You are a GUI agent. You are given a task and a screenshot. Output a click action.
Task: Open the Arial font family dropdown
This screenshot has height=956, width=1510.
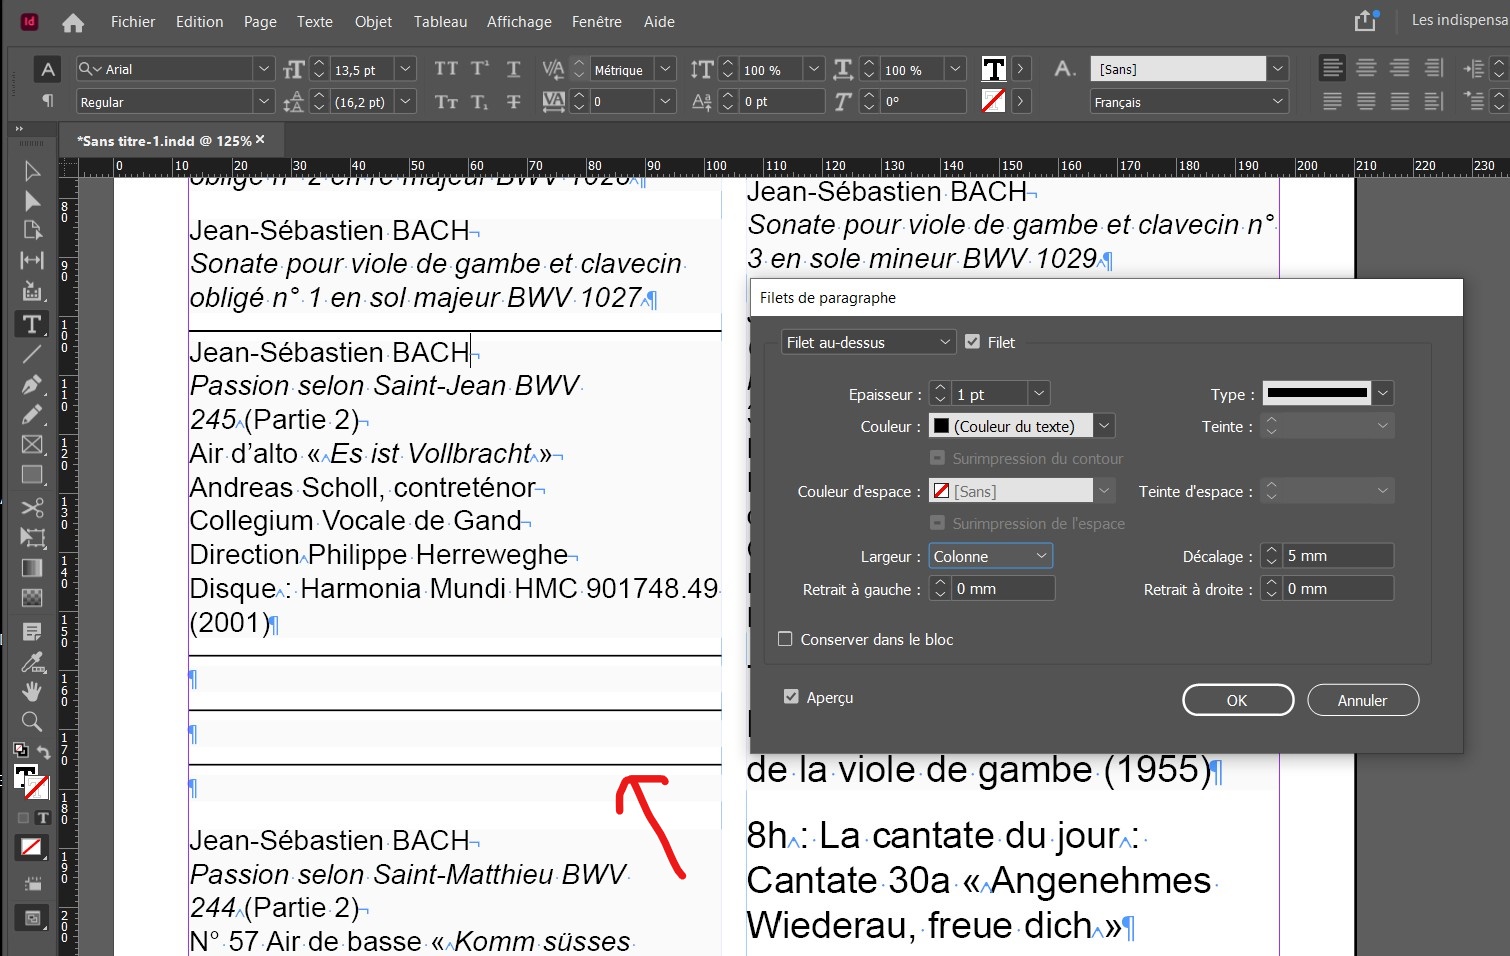262,68
